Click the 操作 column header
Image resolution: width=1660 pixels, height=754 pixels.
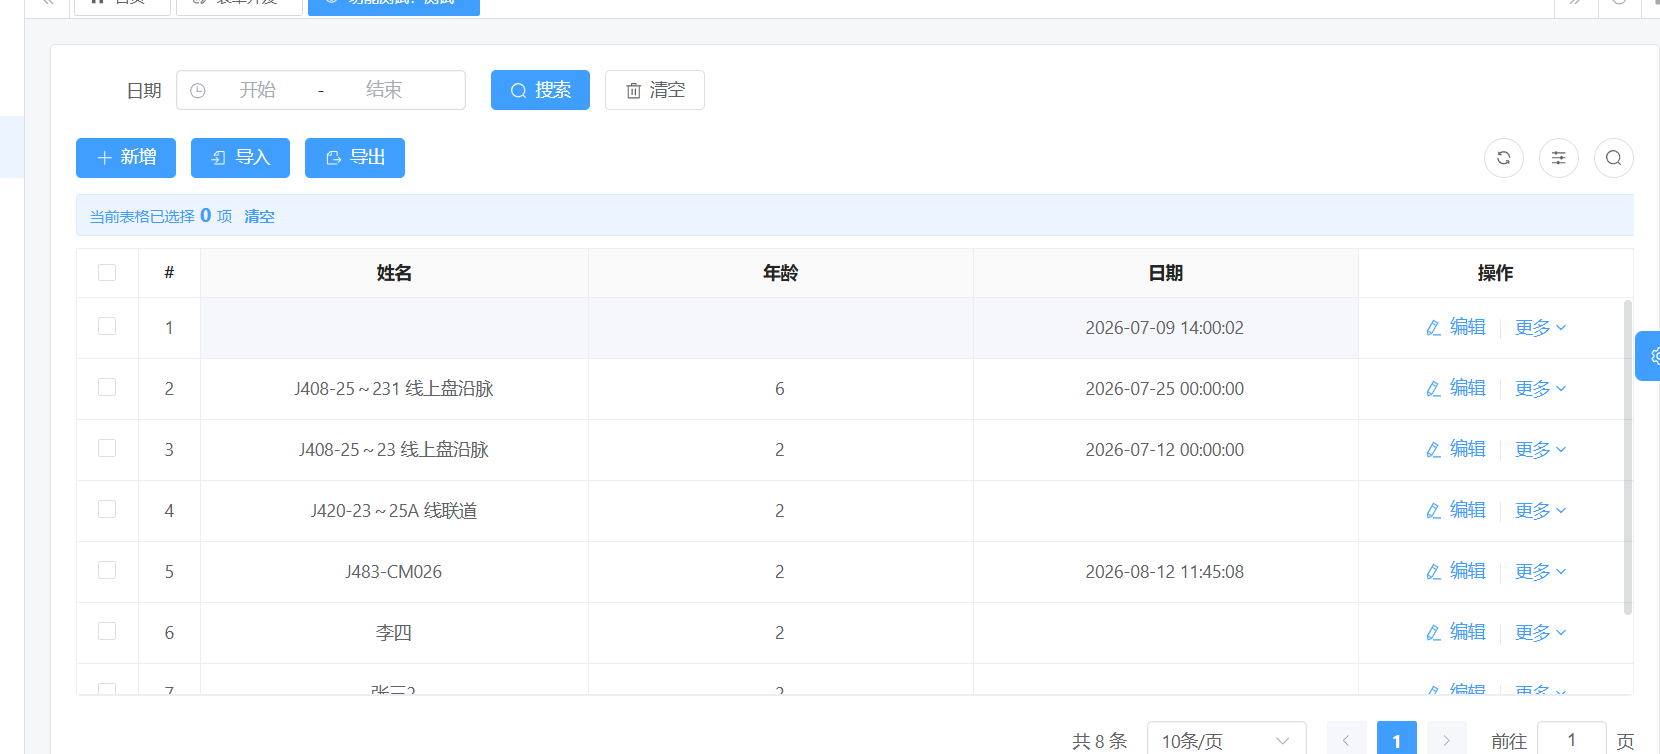pyautogui.click(x=1495, y=273)
